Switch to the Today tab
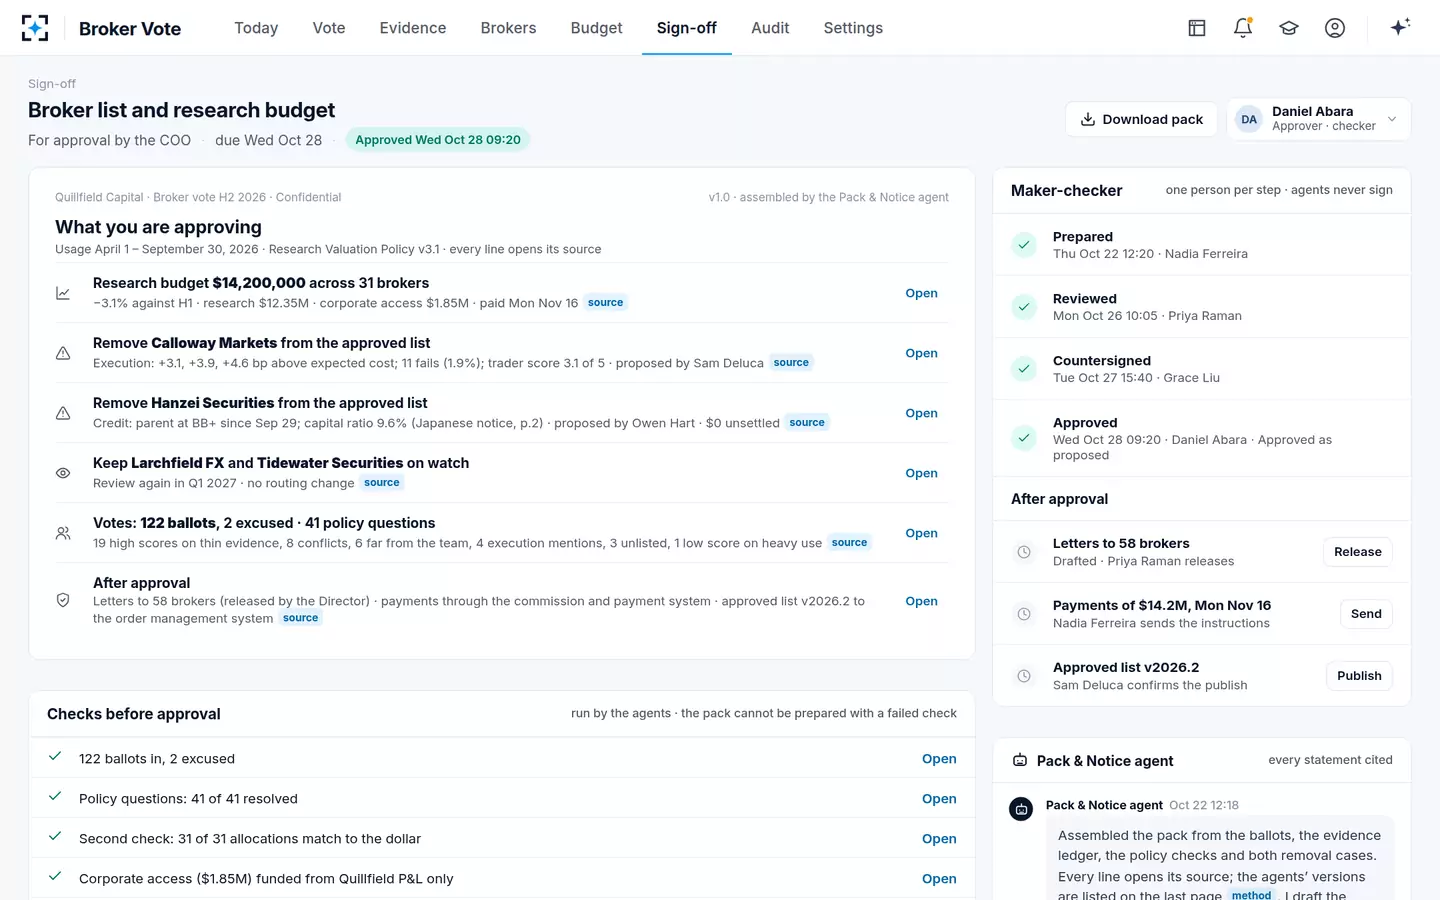Image resolution: width=1440 pixels, height=900 pixels. (256, 28)
